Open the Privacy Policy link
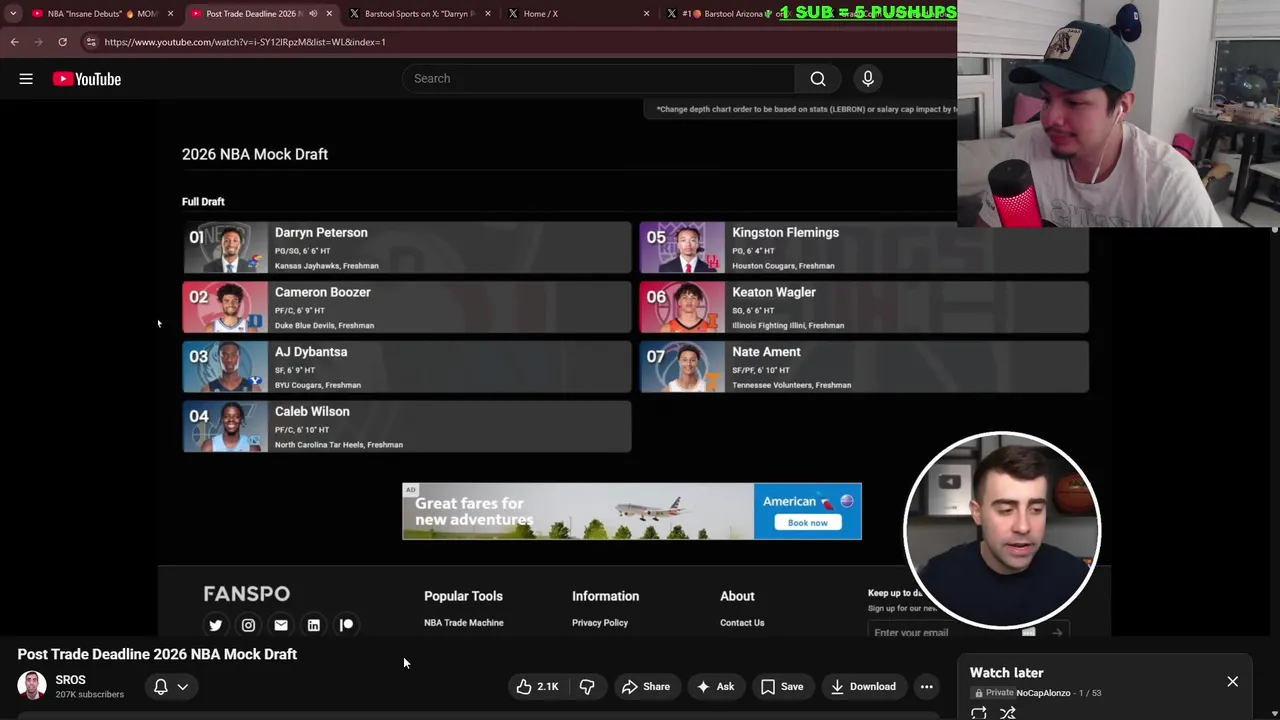This screenshot has height=720, width=1280. (x=600, y=623)
